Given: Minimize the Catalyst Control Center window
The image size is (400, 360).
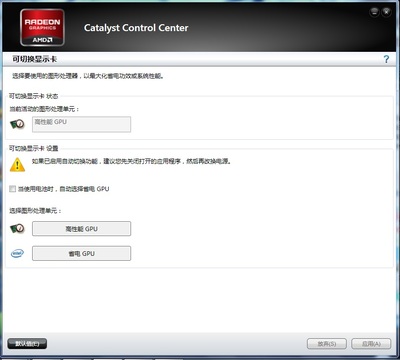Looking at the screenshot, I should pos(374,12).
